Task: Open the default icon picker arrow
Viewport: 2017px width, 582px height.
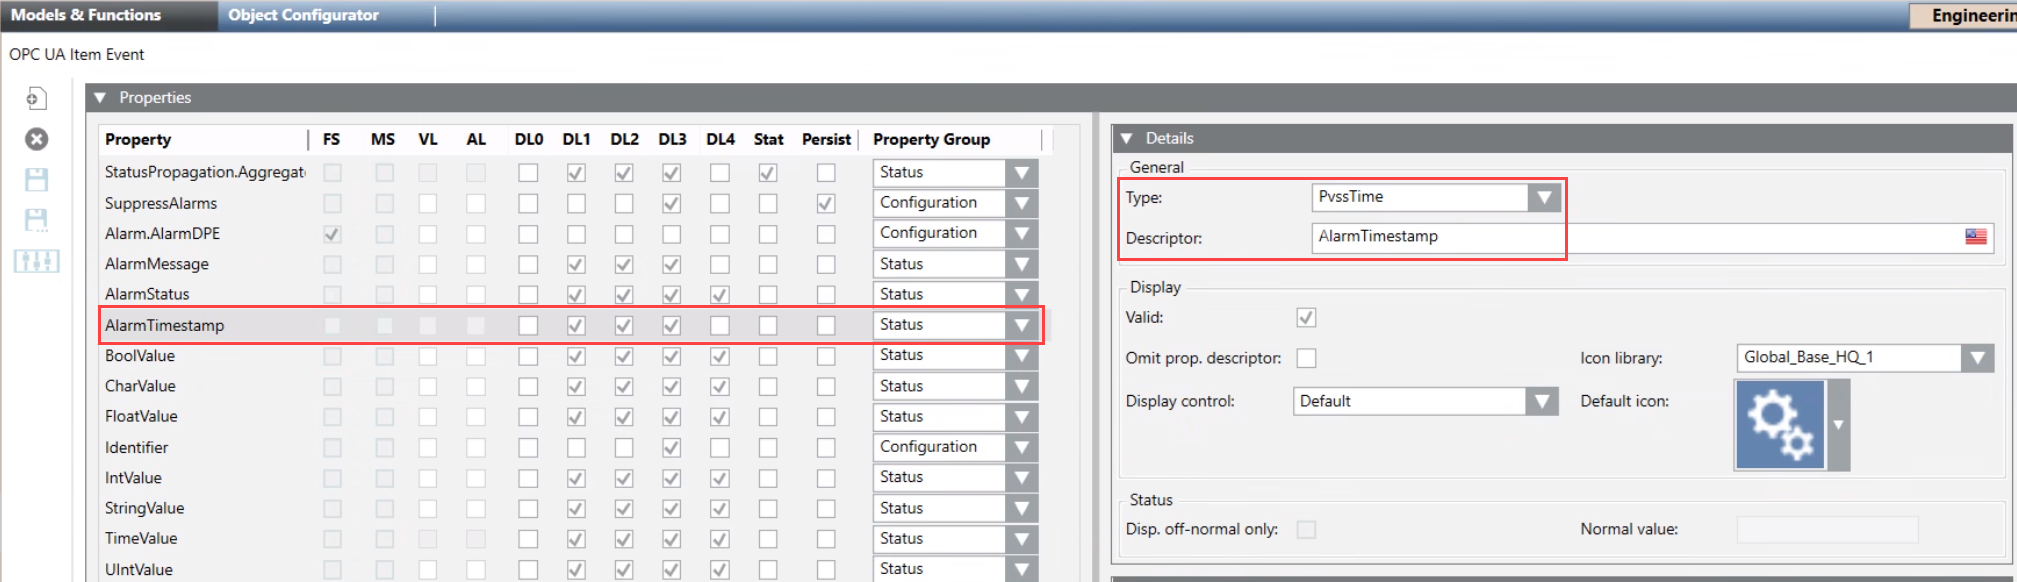Action: pos(1838,425)
